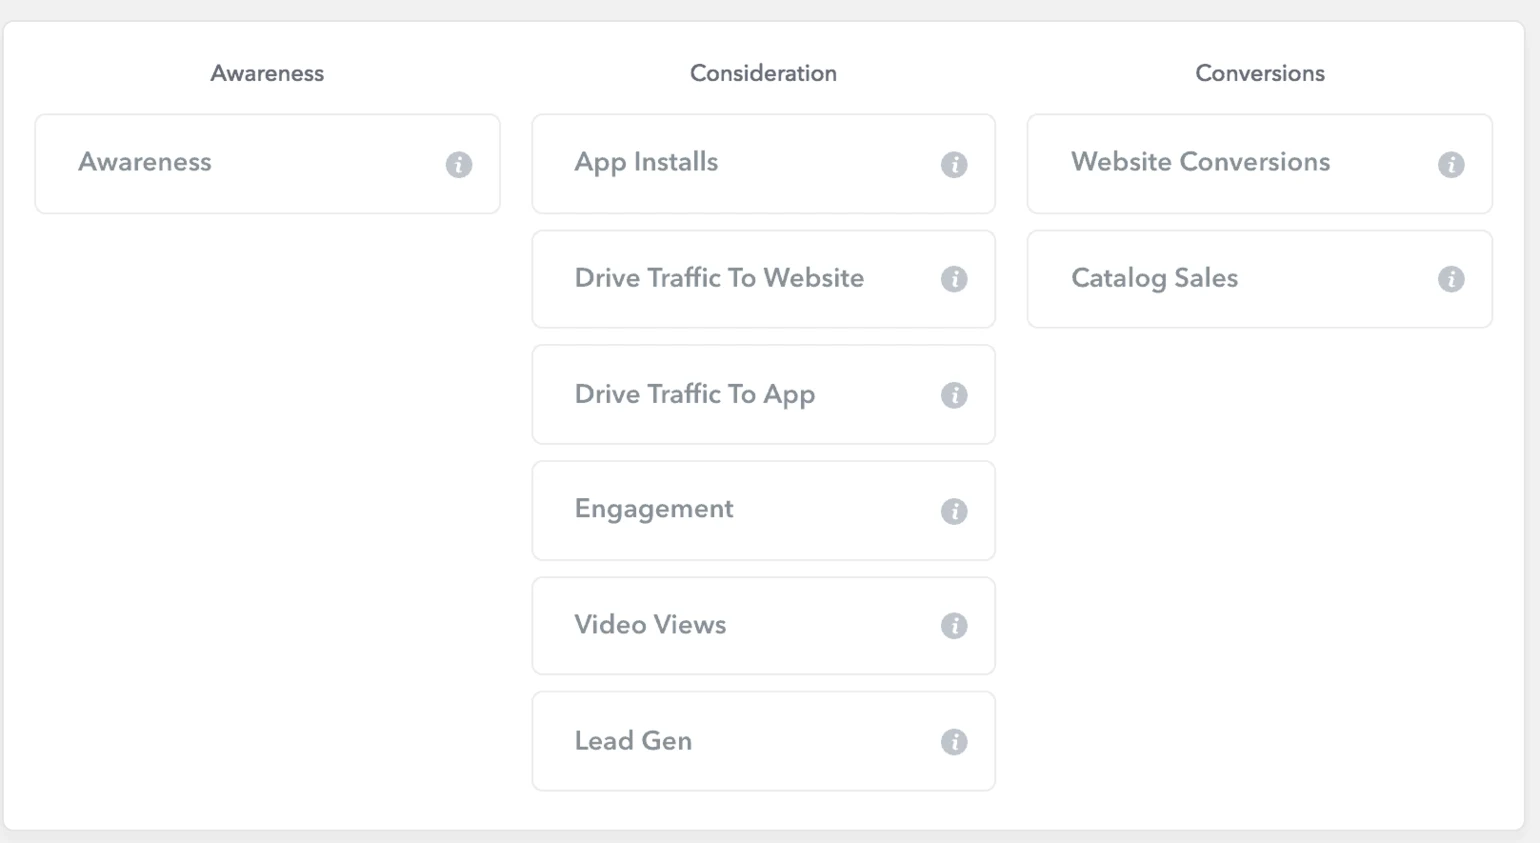
Task: Open the info icon next to App Installs
Action: 953,164
